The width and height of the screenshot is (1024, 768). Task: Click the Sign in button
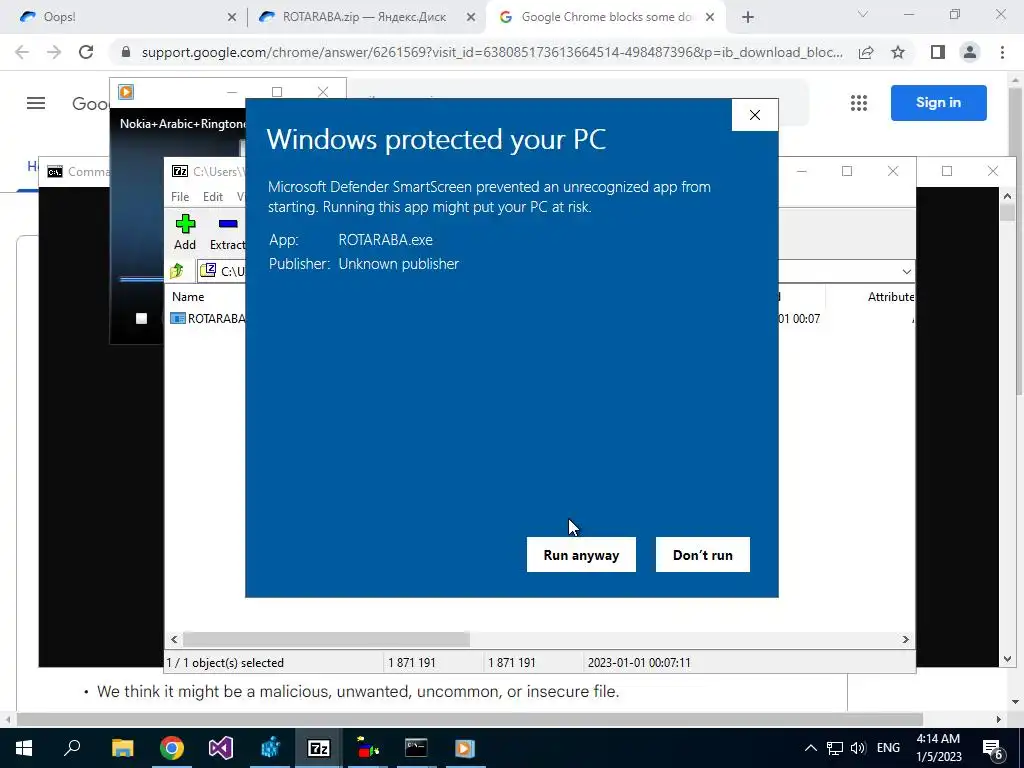tap(938, 103)
